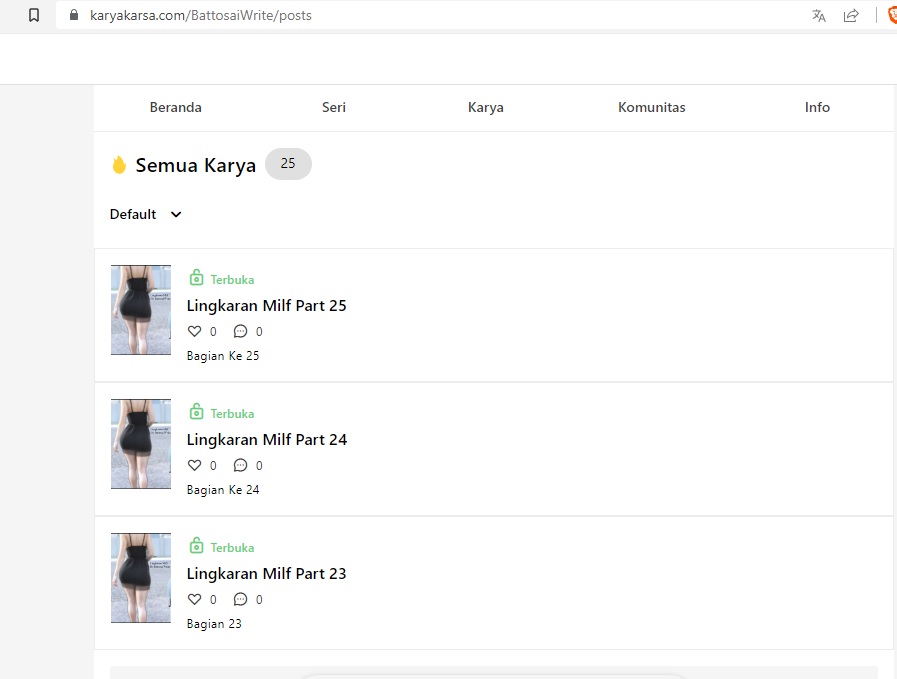Open the Brave shields icon
This screenshot has height=679, width=897.
(892, 15)
